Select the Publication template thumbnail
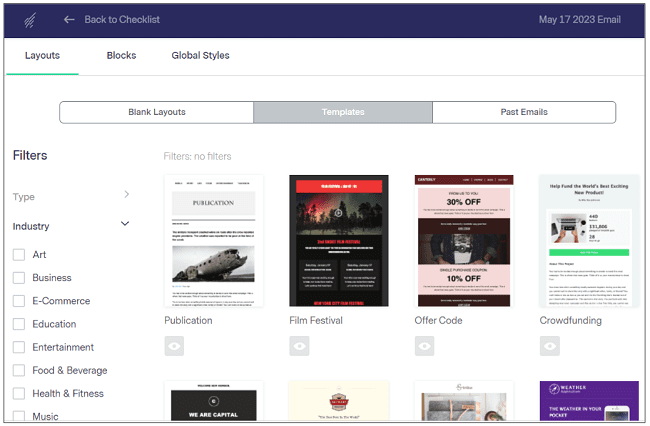Viewport: 650px width, 426px height. point(213,241)
